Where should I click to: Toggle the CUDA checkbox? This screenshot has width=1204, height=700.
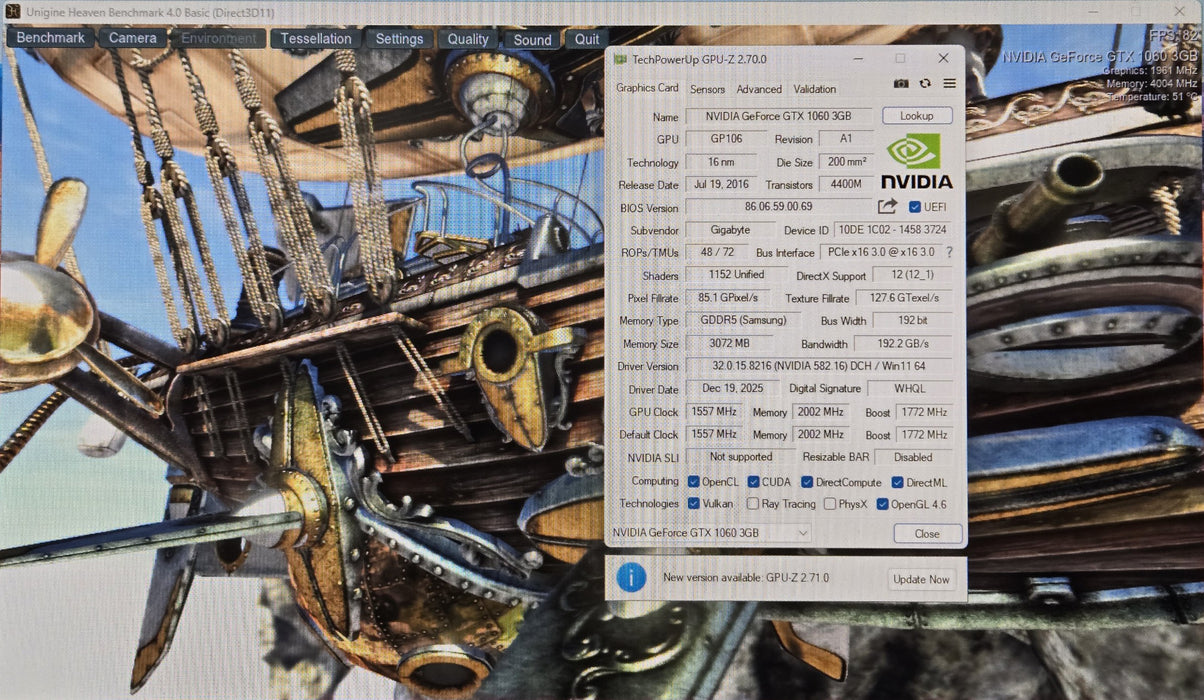[753, 482]
